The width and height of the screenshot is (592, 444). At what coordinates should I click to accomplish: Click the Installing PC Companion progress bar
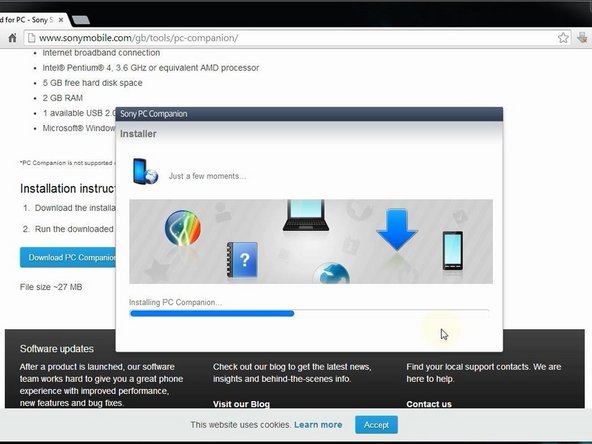(309, 313)
